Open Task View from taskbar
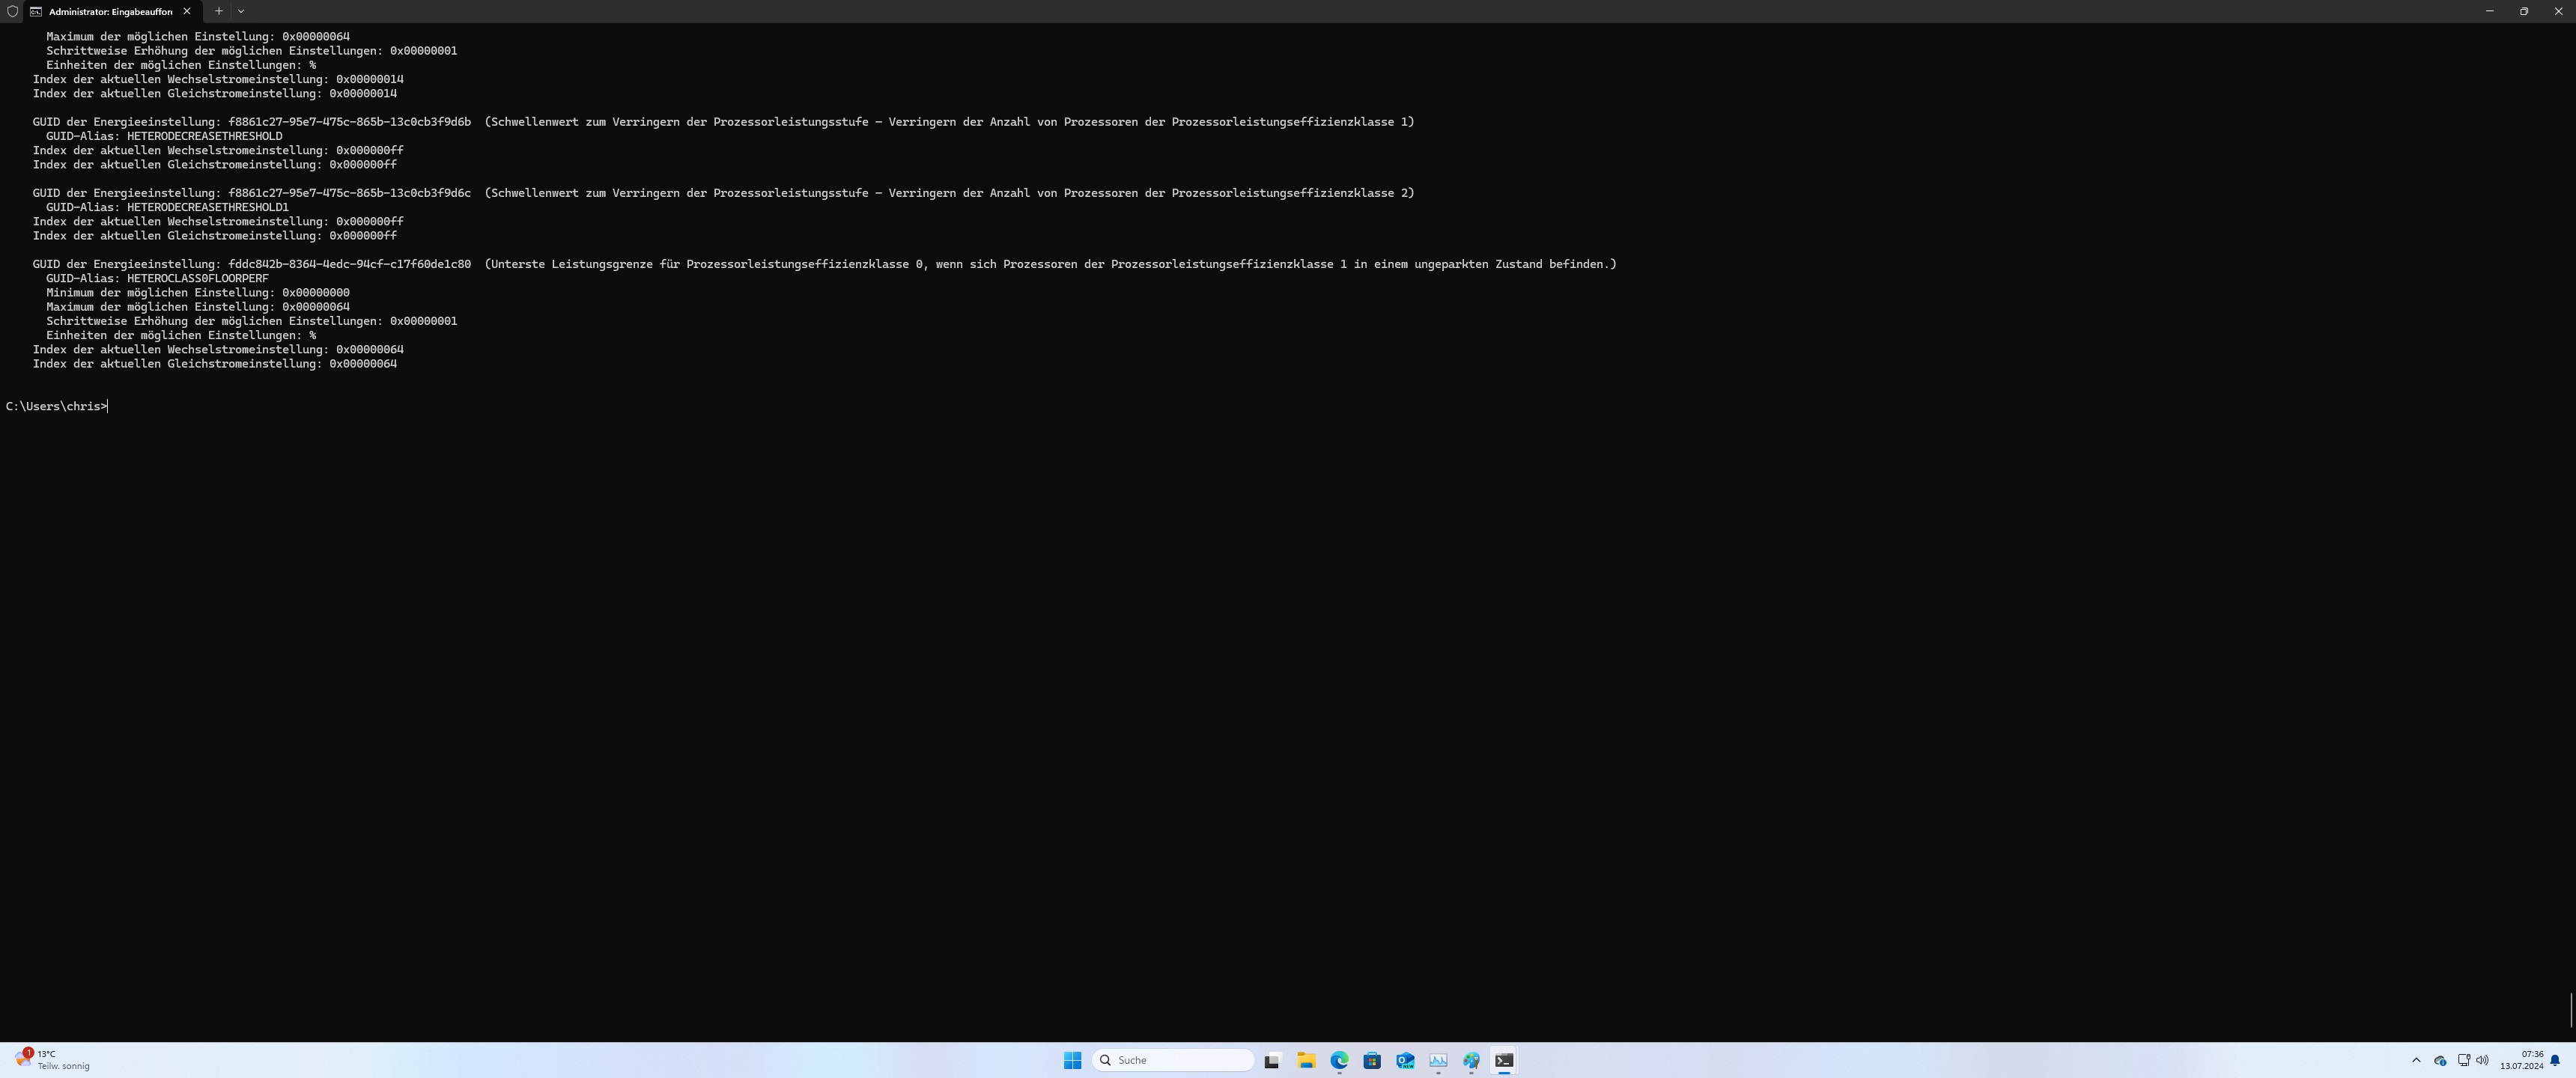The height and width of the screenshot is (1078, 2576). (1272, 1060)
